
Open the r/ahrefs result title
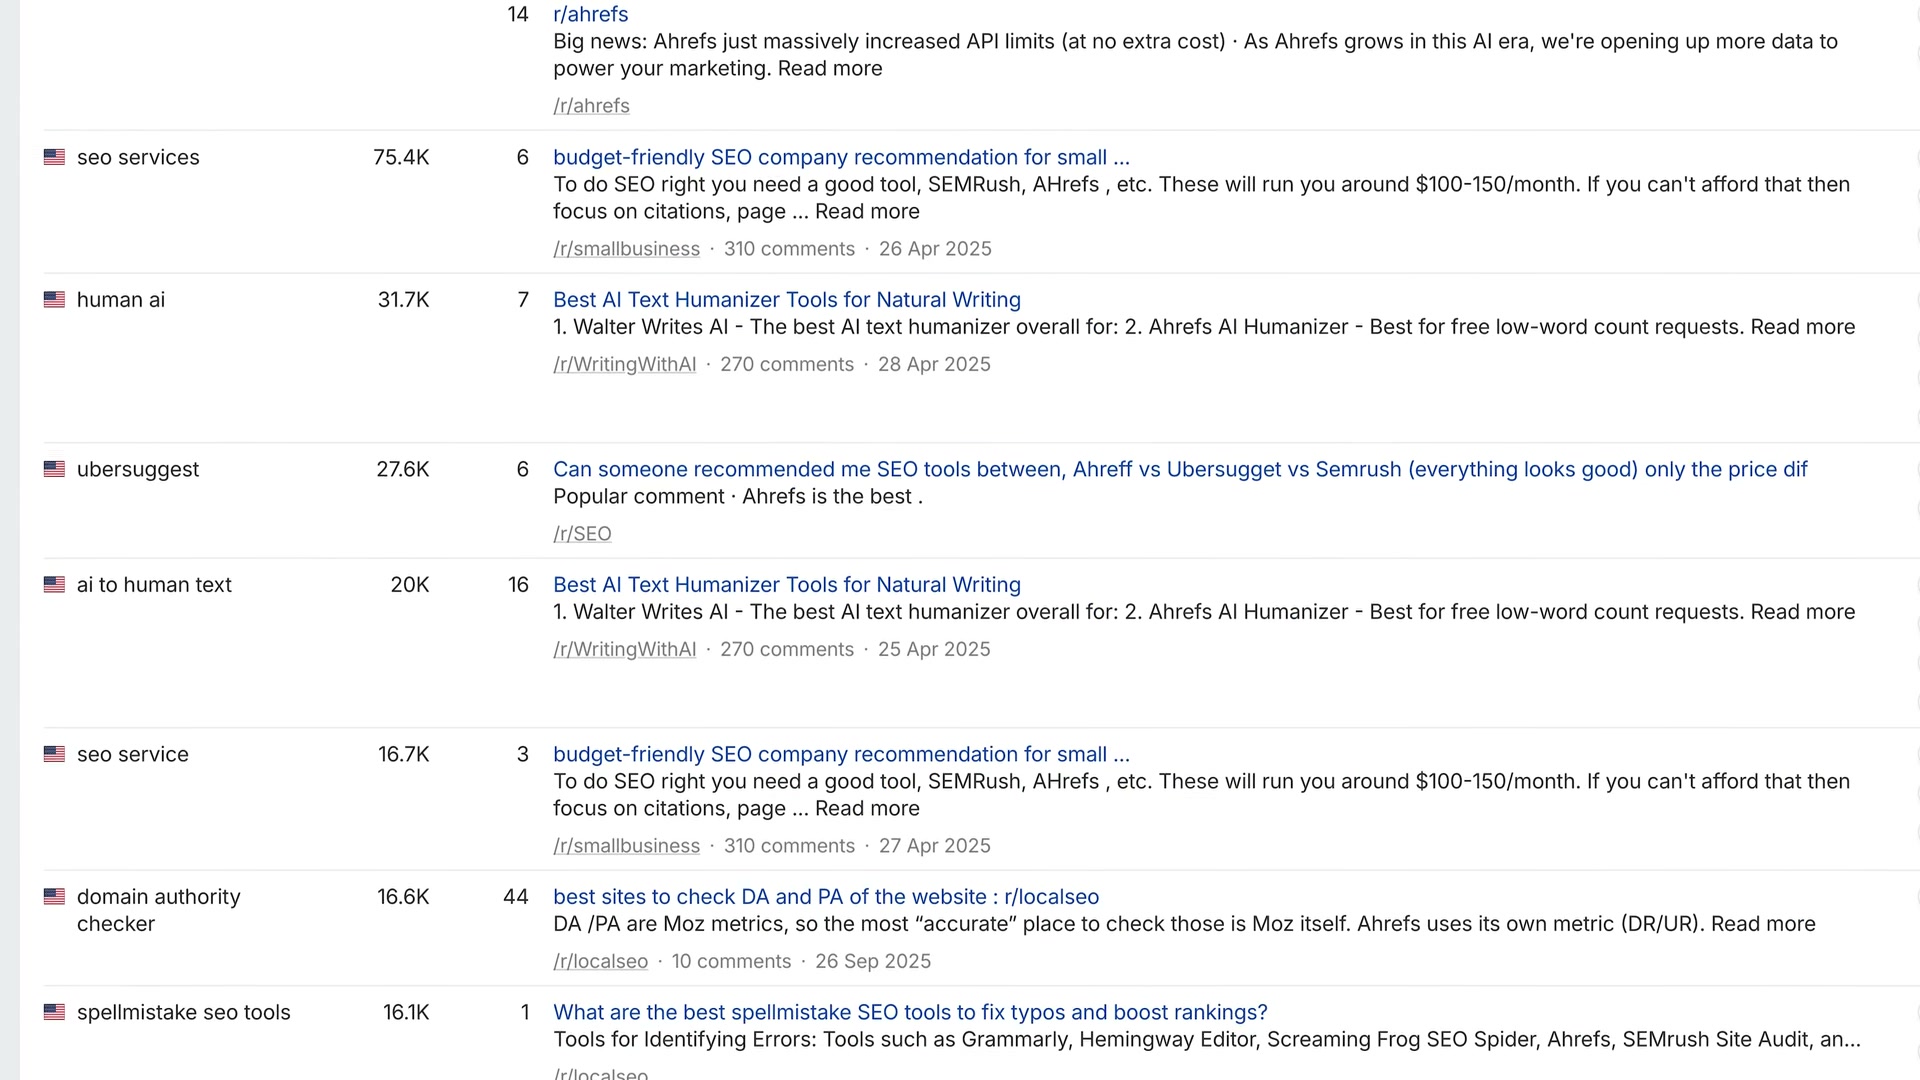591,15
